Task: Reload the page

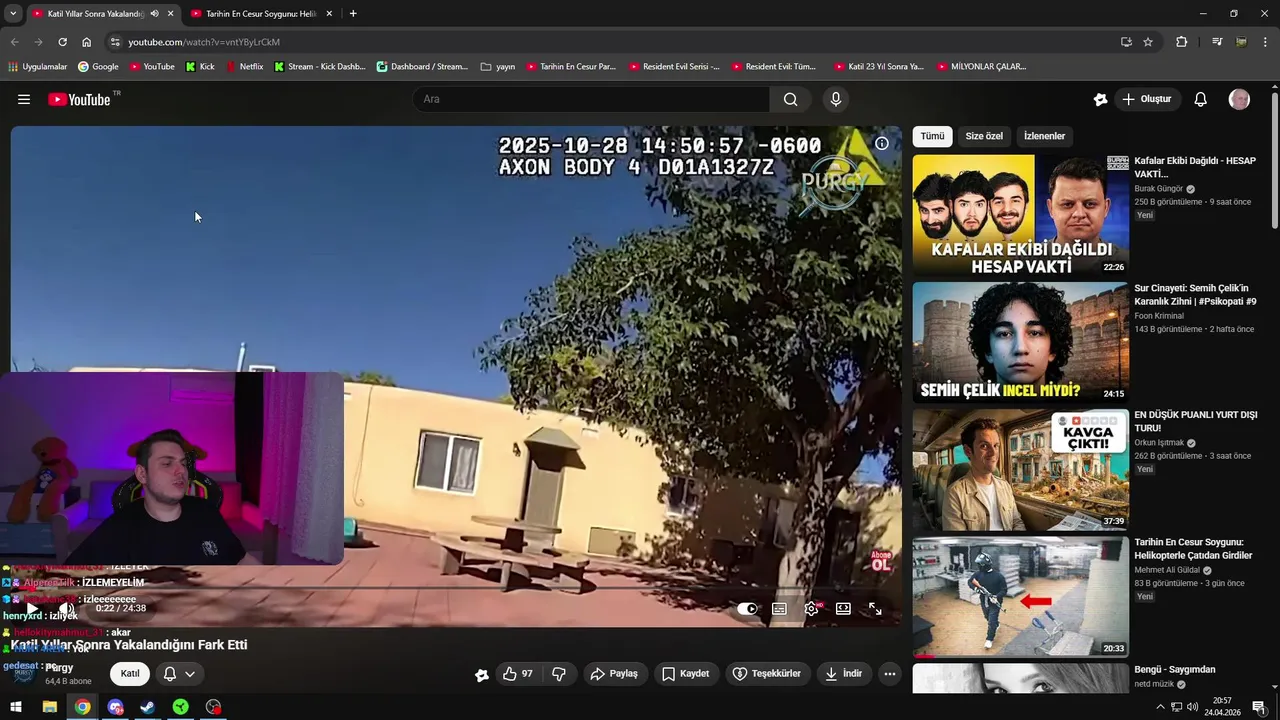Action: pos(62,42)
